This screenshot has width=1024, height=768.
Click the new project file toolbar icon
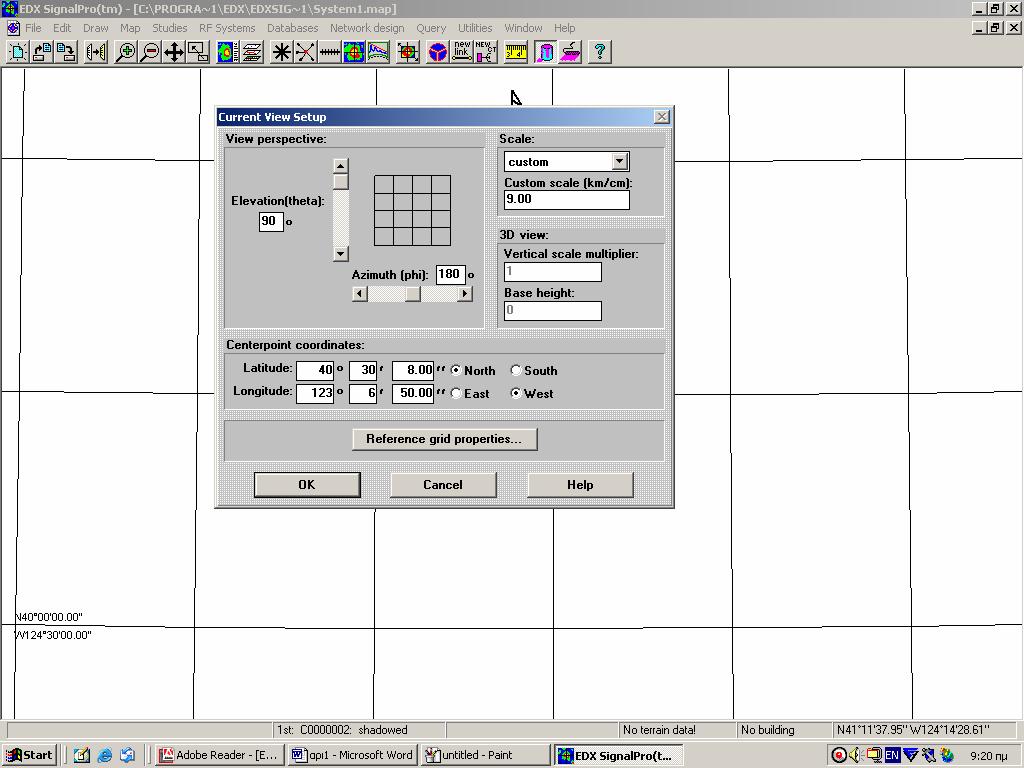pyautogui.click(x=18, y=52)
